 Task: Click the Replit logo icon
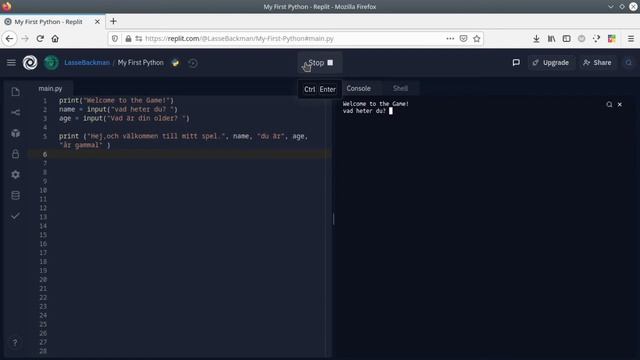[30, 62]
